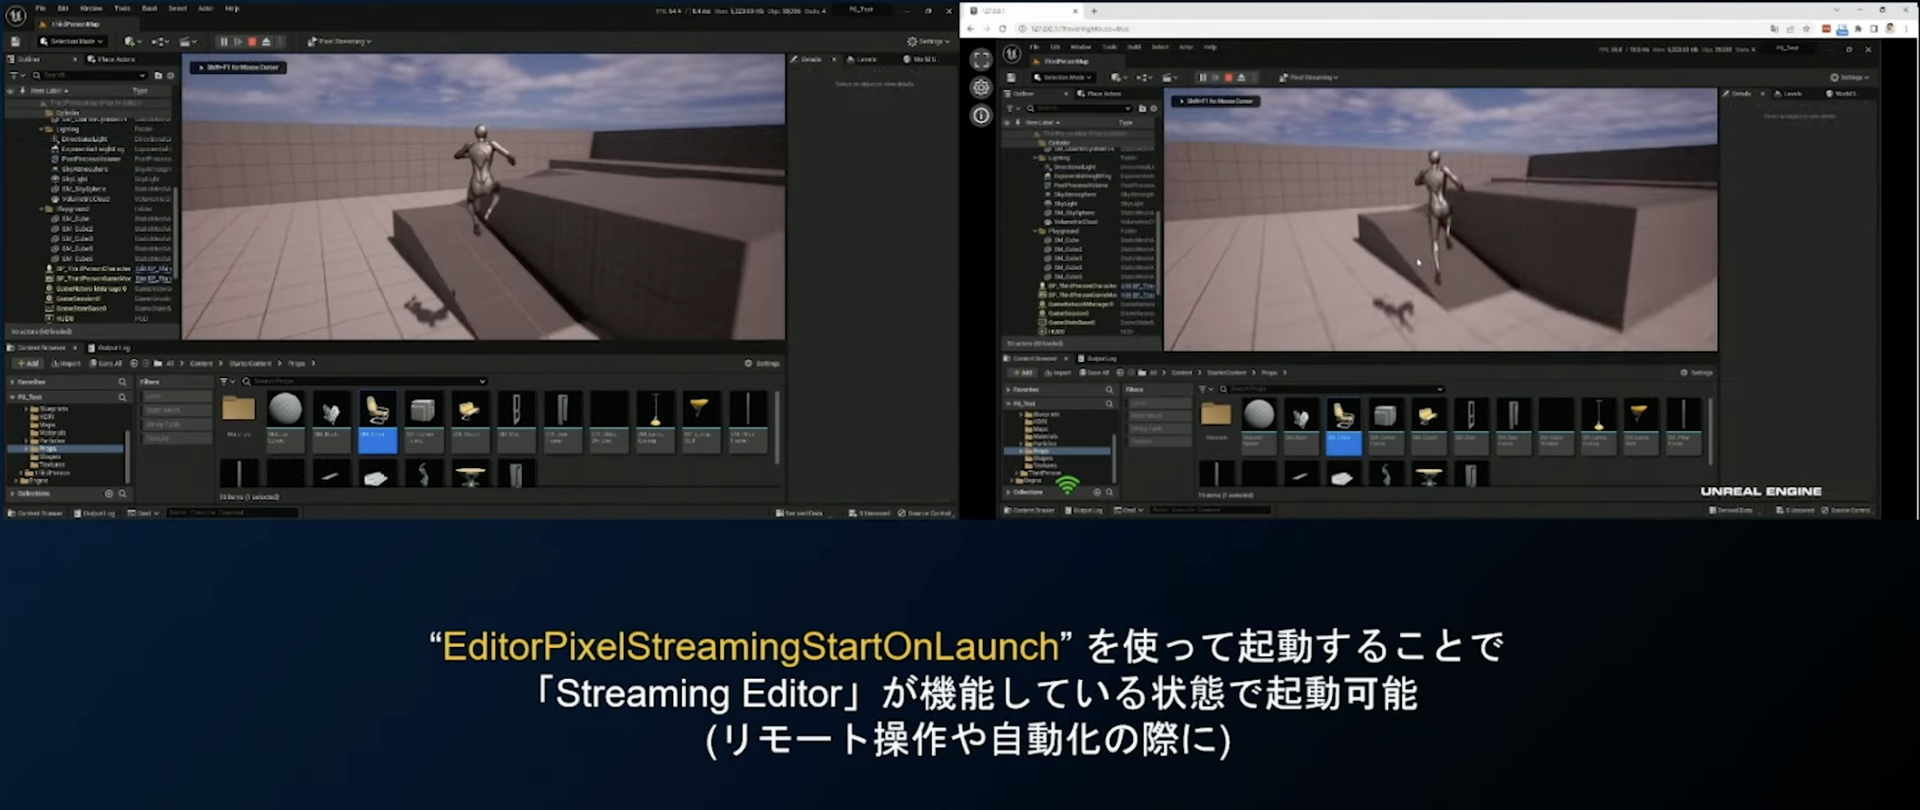The height and width of the screenshot is (810, 1920).
Task: Stop play in streamed editor in browser
Action: pyautogui.click(x=1229, y=77)
